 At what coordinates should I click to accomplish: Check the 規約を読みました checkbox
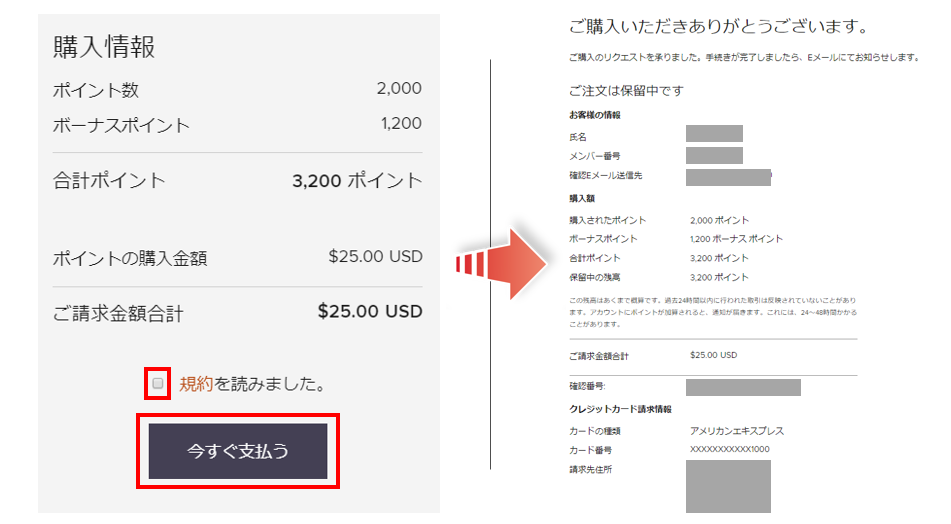(158, 383)
